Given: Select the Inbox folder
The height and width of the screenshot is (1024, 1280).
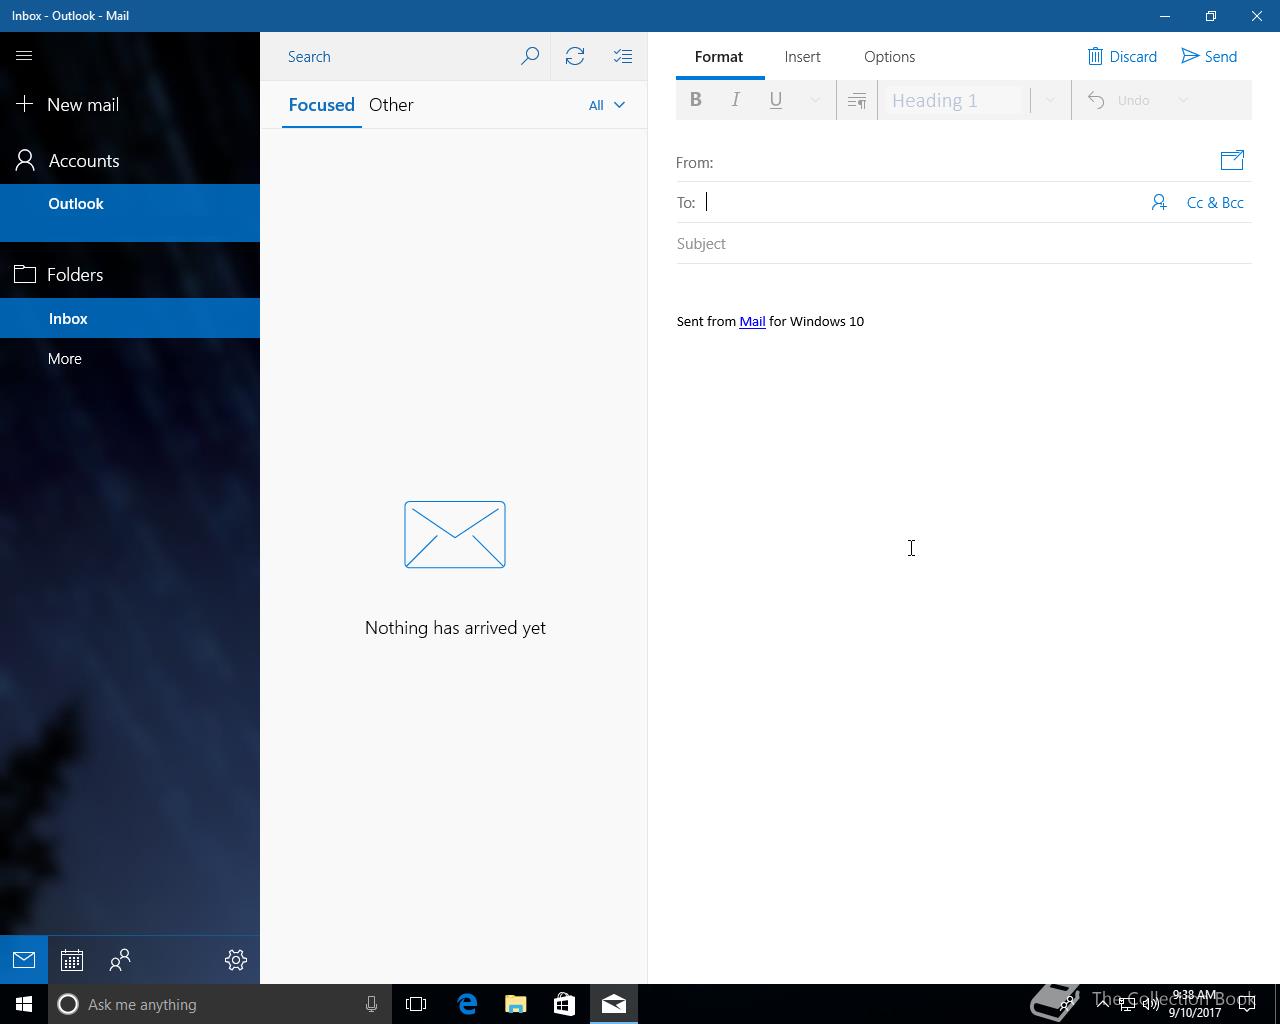Looking at the screenshot, I should 130,318.
